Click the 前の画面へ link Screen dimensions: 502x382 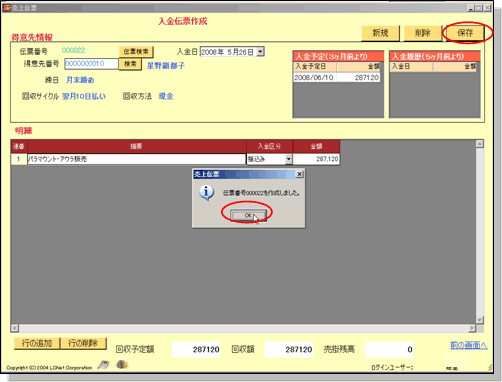point(468,345)
